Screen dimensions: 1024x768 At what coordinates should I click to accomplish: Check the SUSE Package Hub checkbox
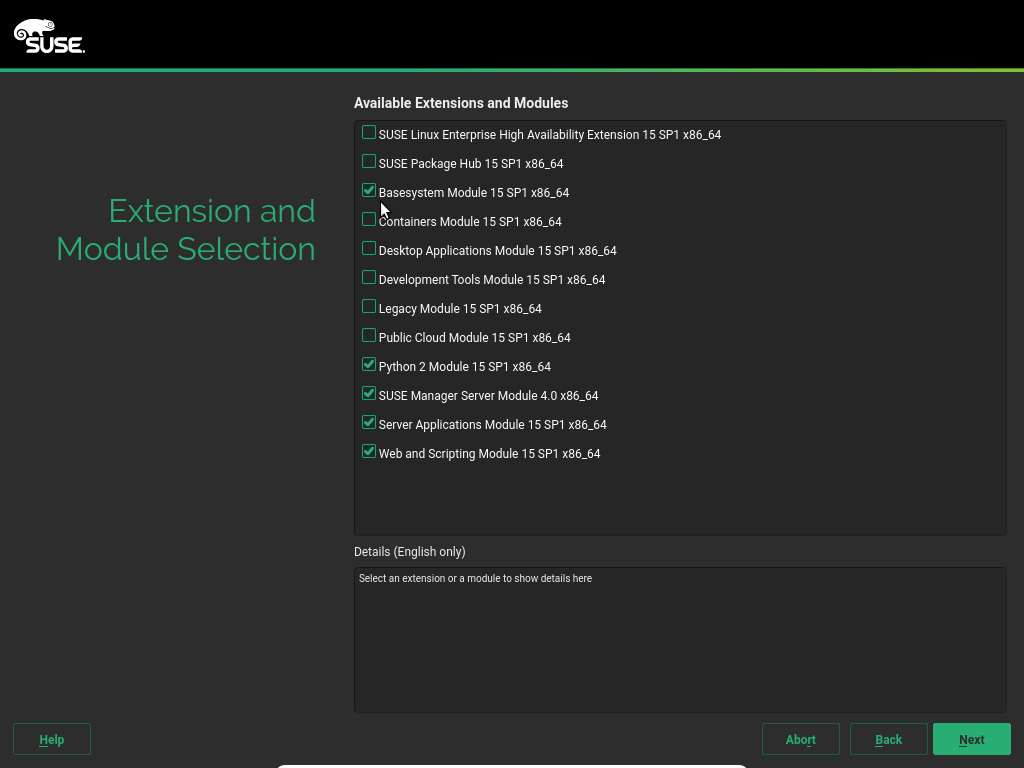point(369,161)
